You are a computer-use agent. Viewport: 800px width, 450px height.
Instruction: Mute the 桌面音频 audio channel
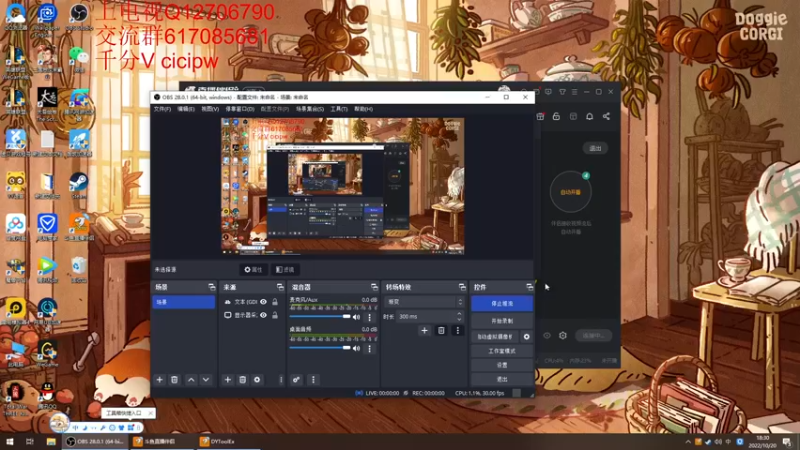click(357, 348)
